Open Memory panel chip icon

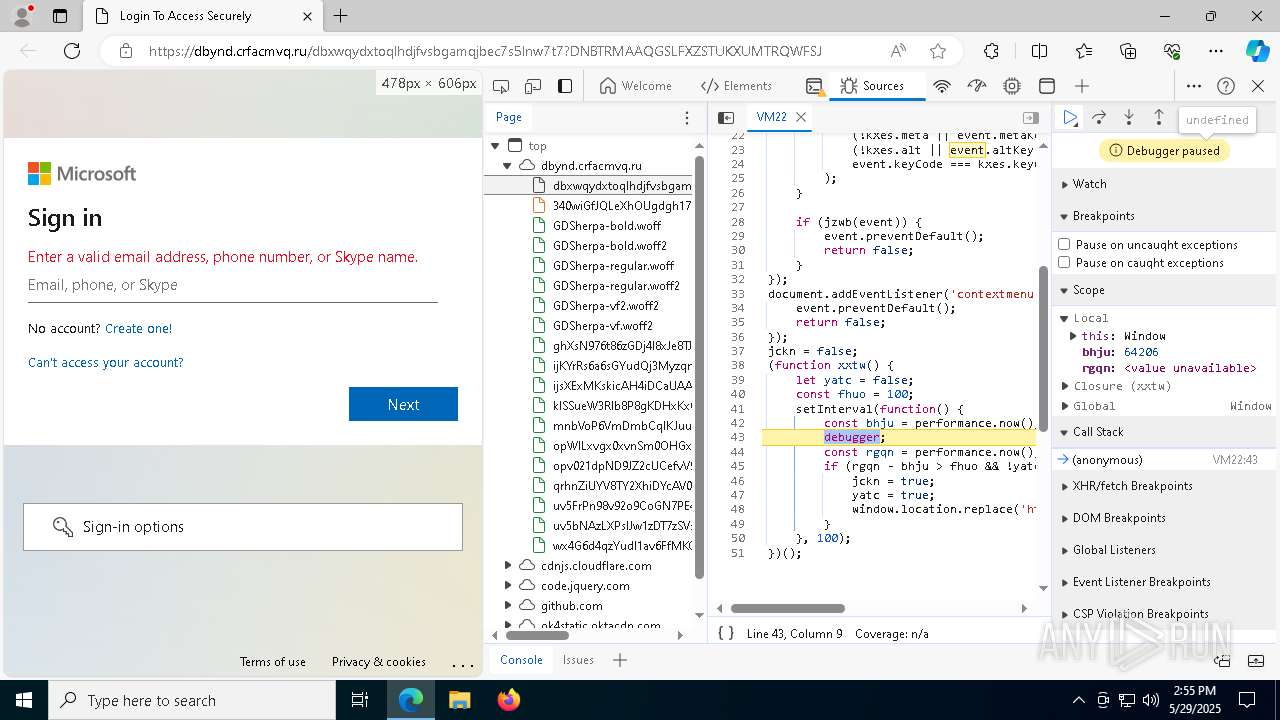pyautogui.click(x=1012, y=86)
